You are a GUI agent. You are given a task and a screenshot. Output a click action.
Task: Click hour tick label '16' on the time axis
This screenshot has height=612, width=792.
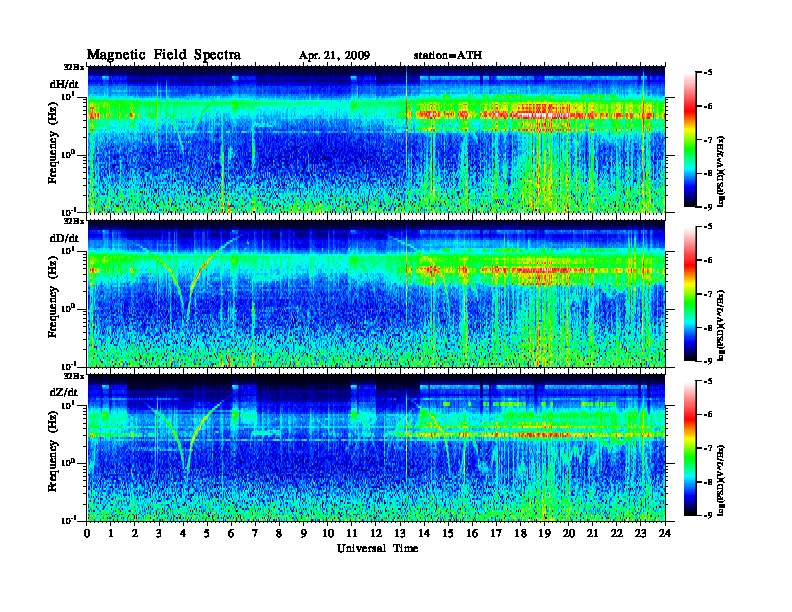tap(472, 534)
